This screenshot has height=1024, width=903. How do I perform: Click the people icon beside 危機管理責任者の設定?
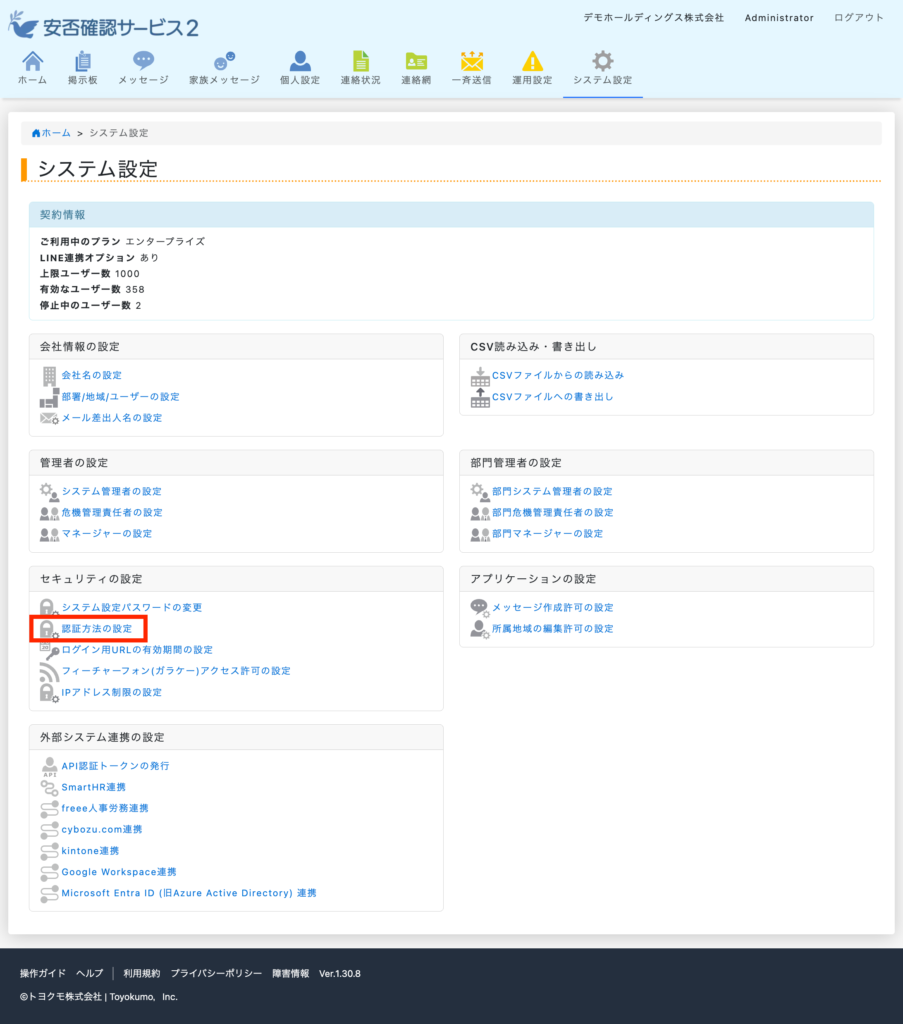[49, 513]
